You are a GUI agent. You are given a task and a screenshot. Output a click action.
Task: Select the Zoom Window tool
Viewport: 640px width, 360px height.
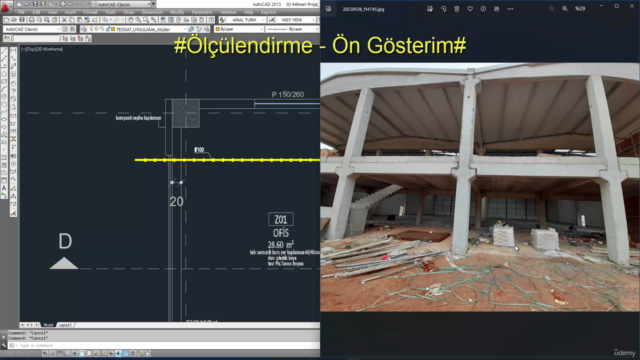tap(146, 20)
